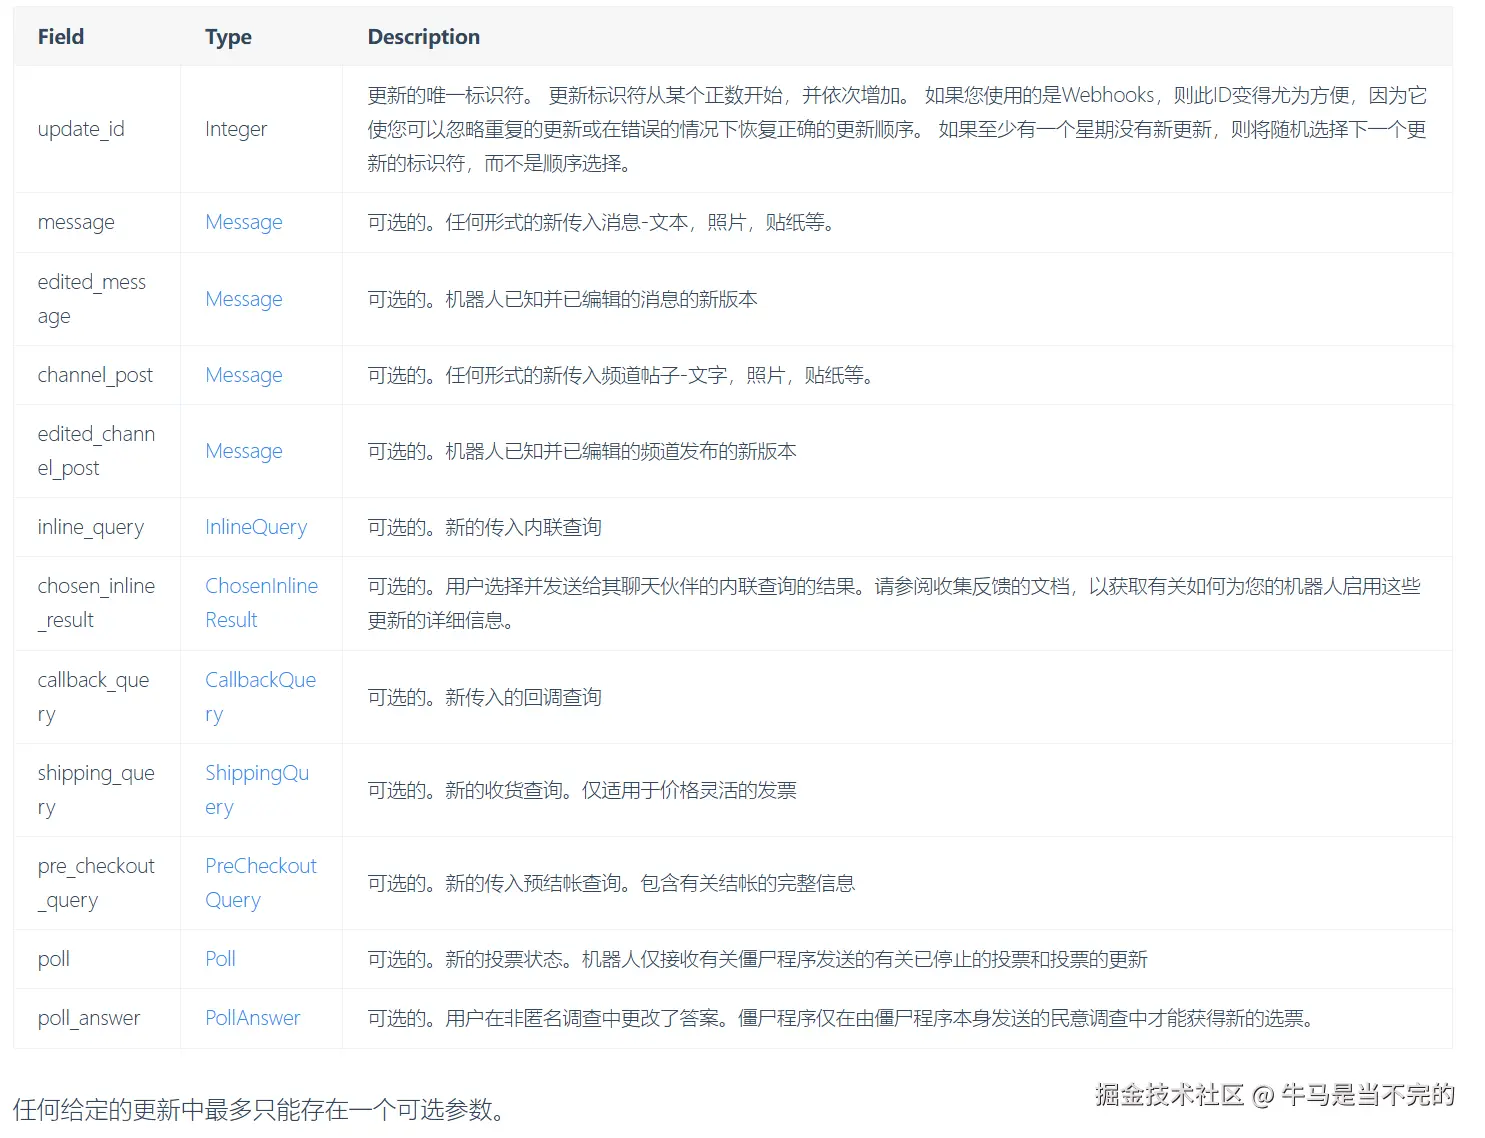Open Message link in edited_message row
The height and width of the screenshot is (1138, 1485).
tap(244, 299)
